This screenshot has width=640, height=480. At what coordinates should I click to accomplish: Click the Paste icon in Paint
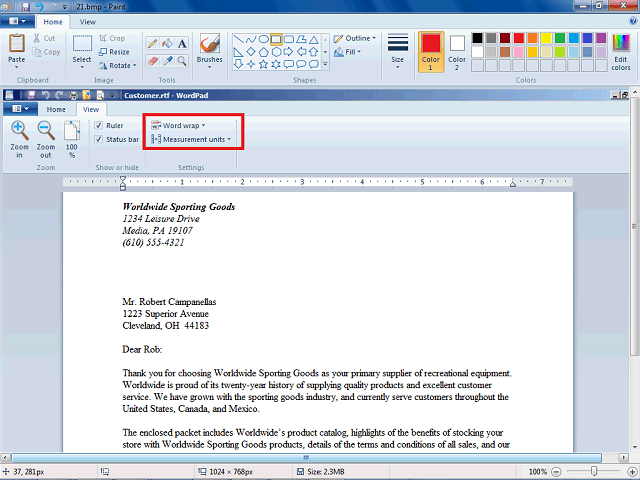(x=17, y=43)
